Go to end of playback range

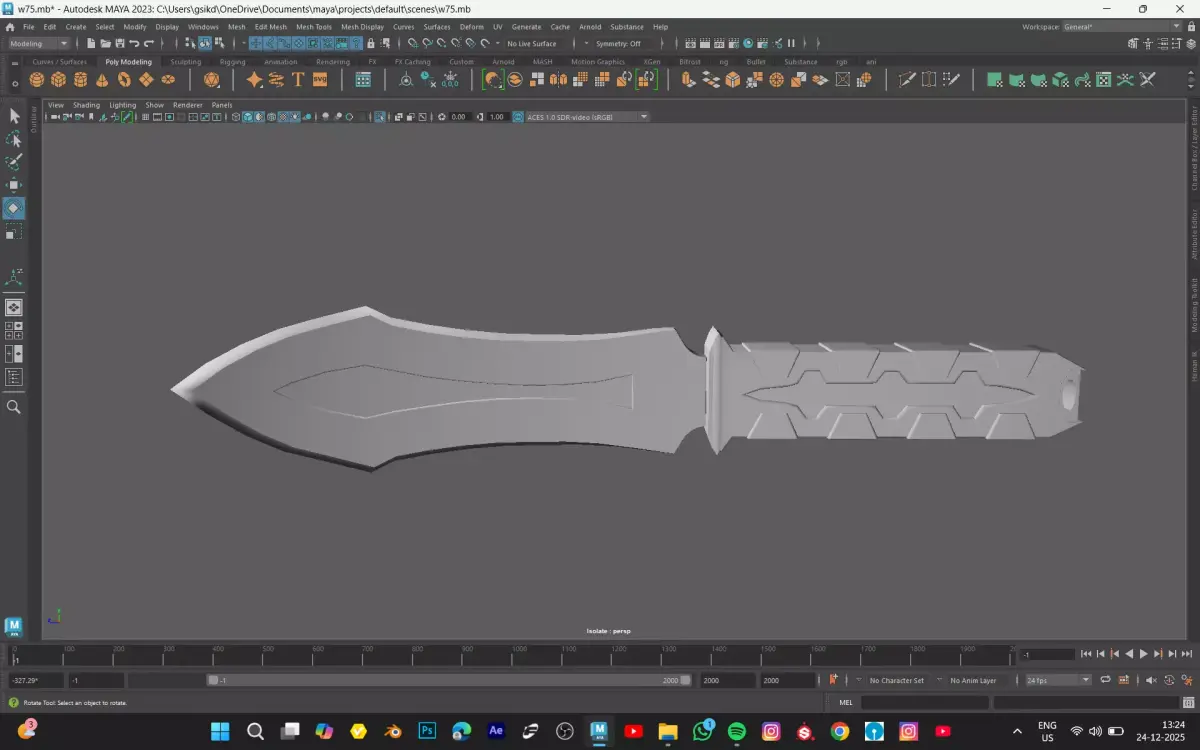(1186, 654)
